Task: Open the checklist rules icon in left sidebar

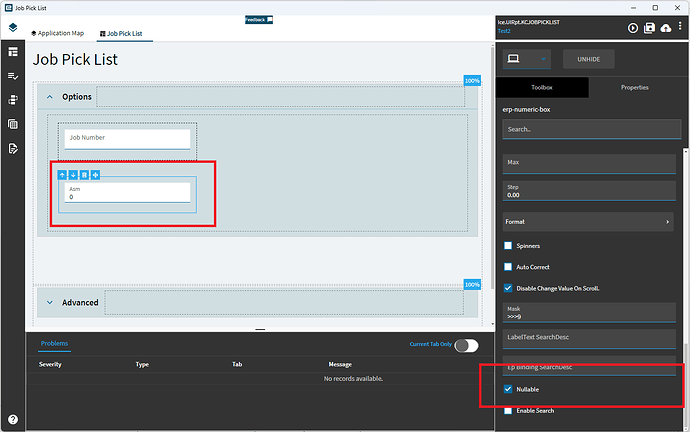Action: (13, 76)
